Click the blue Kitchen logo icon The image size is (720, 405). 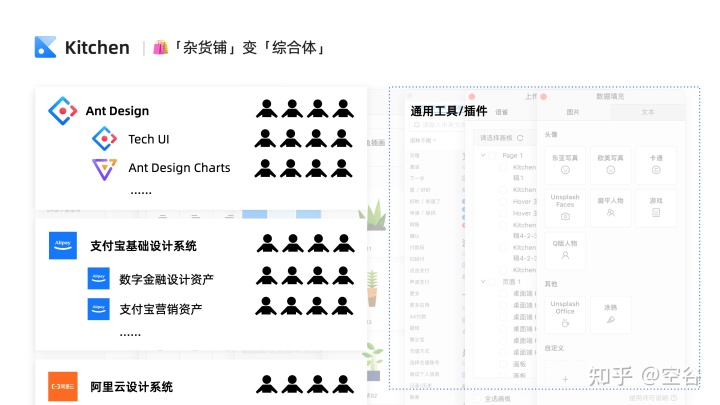click(45, 47)
